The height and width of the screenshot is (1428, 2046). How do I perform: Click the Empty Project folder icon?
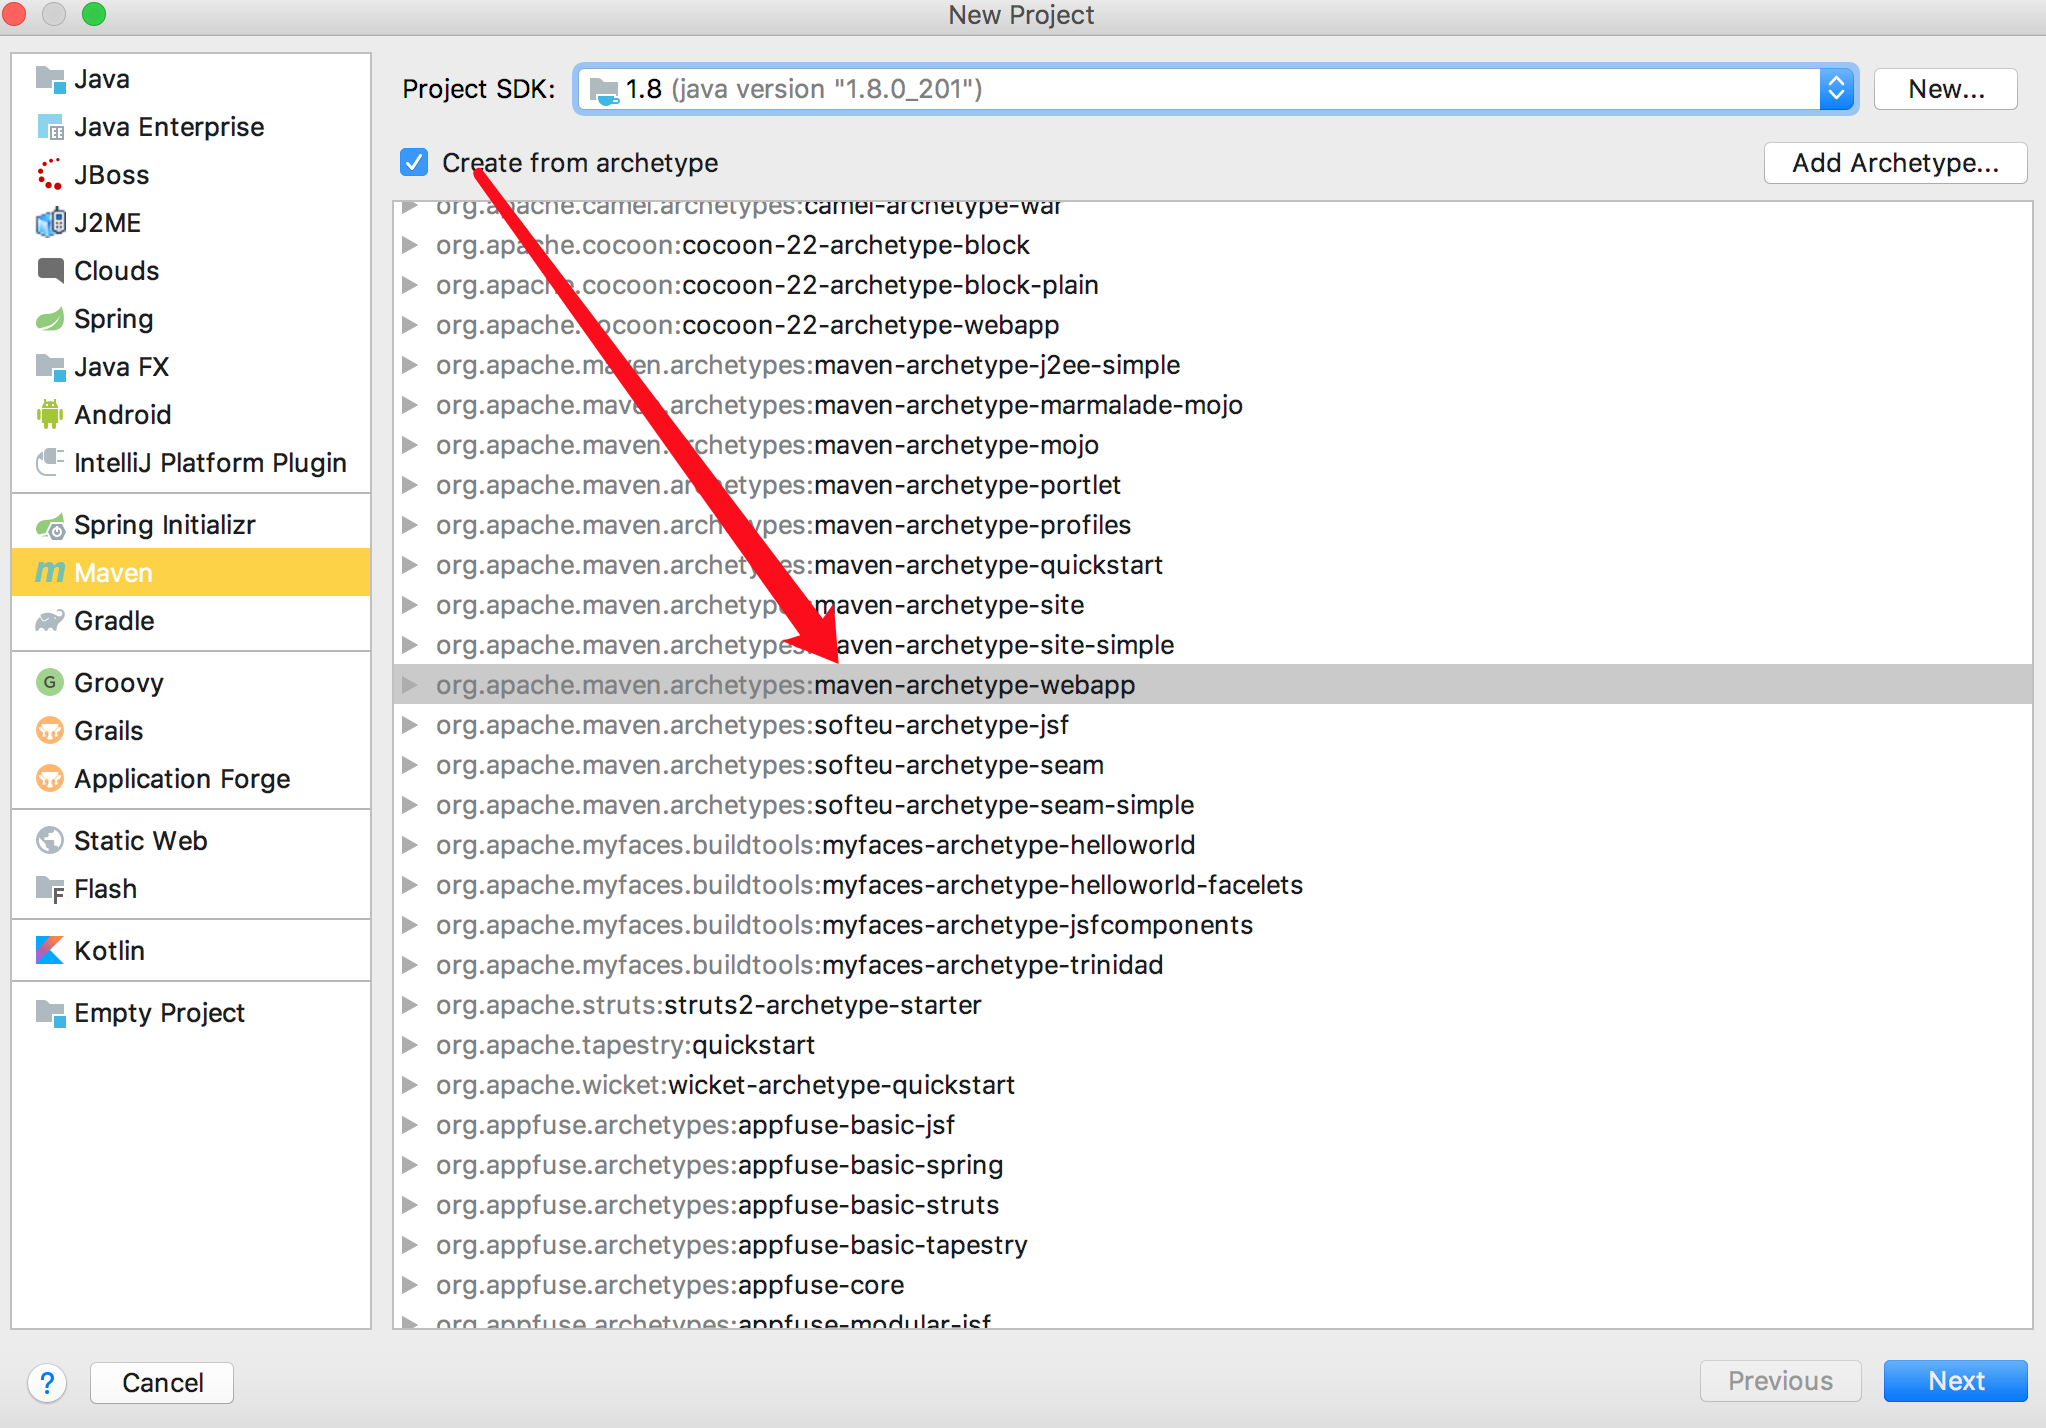[50, 1013]
